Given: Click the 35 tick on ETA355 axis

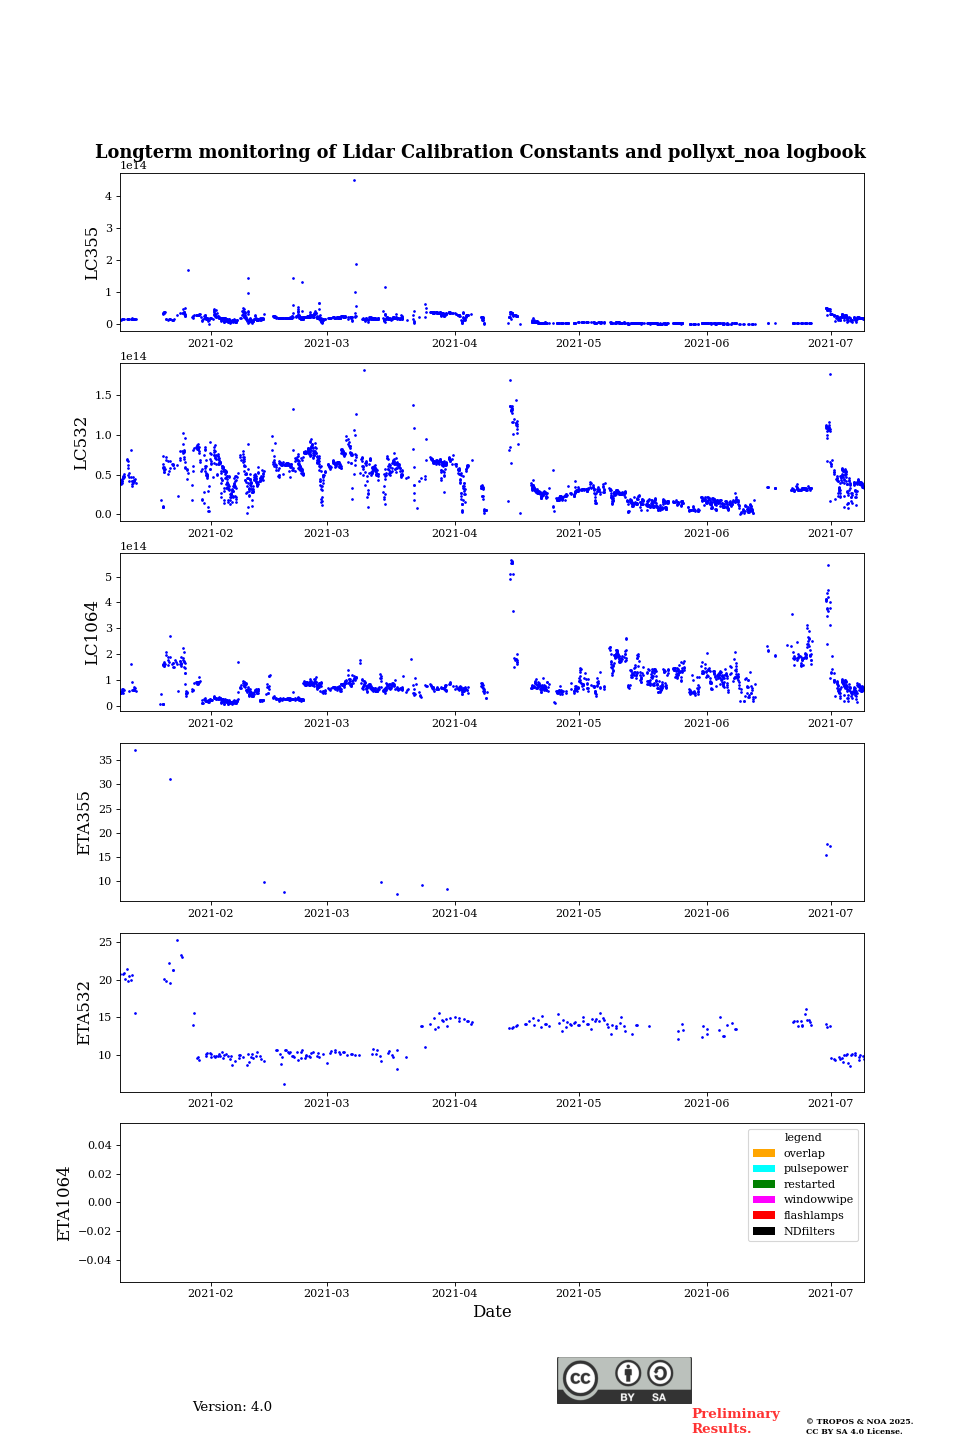Looking at the screenshot, I should (106, 760).
